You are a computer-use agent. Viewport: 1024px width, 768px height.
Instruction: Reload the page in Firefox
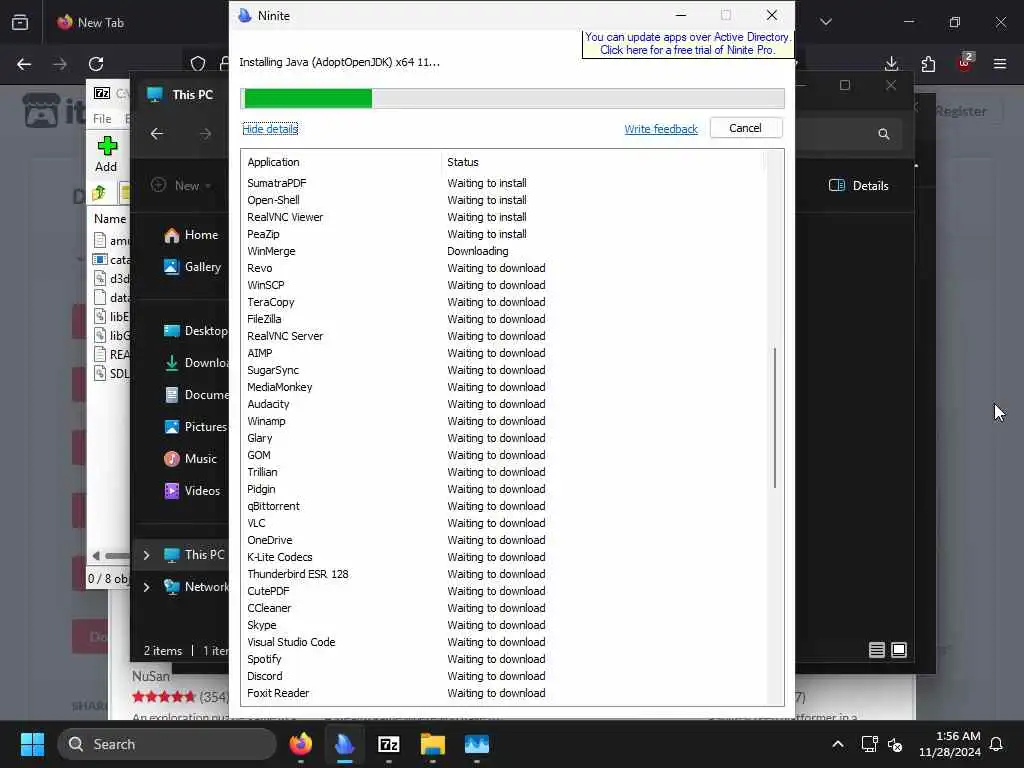click(96, 64)
